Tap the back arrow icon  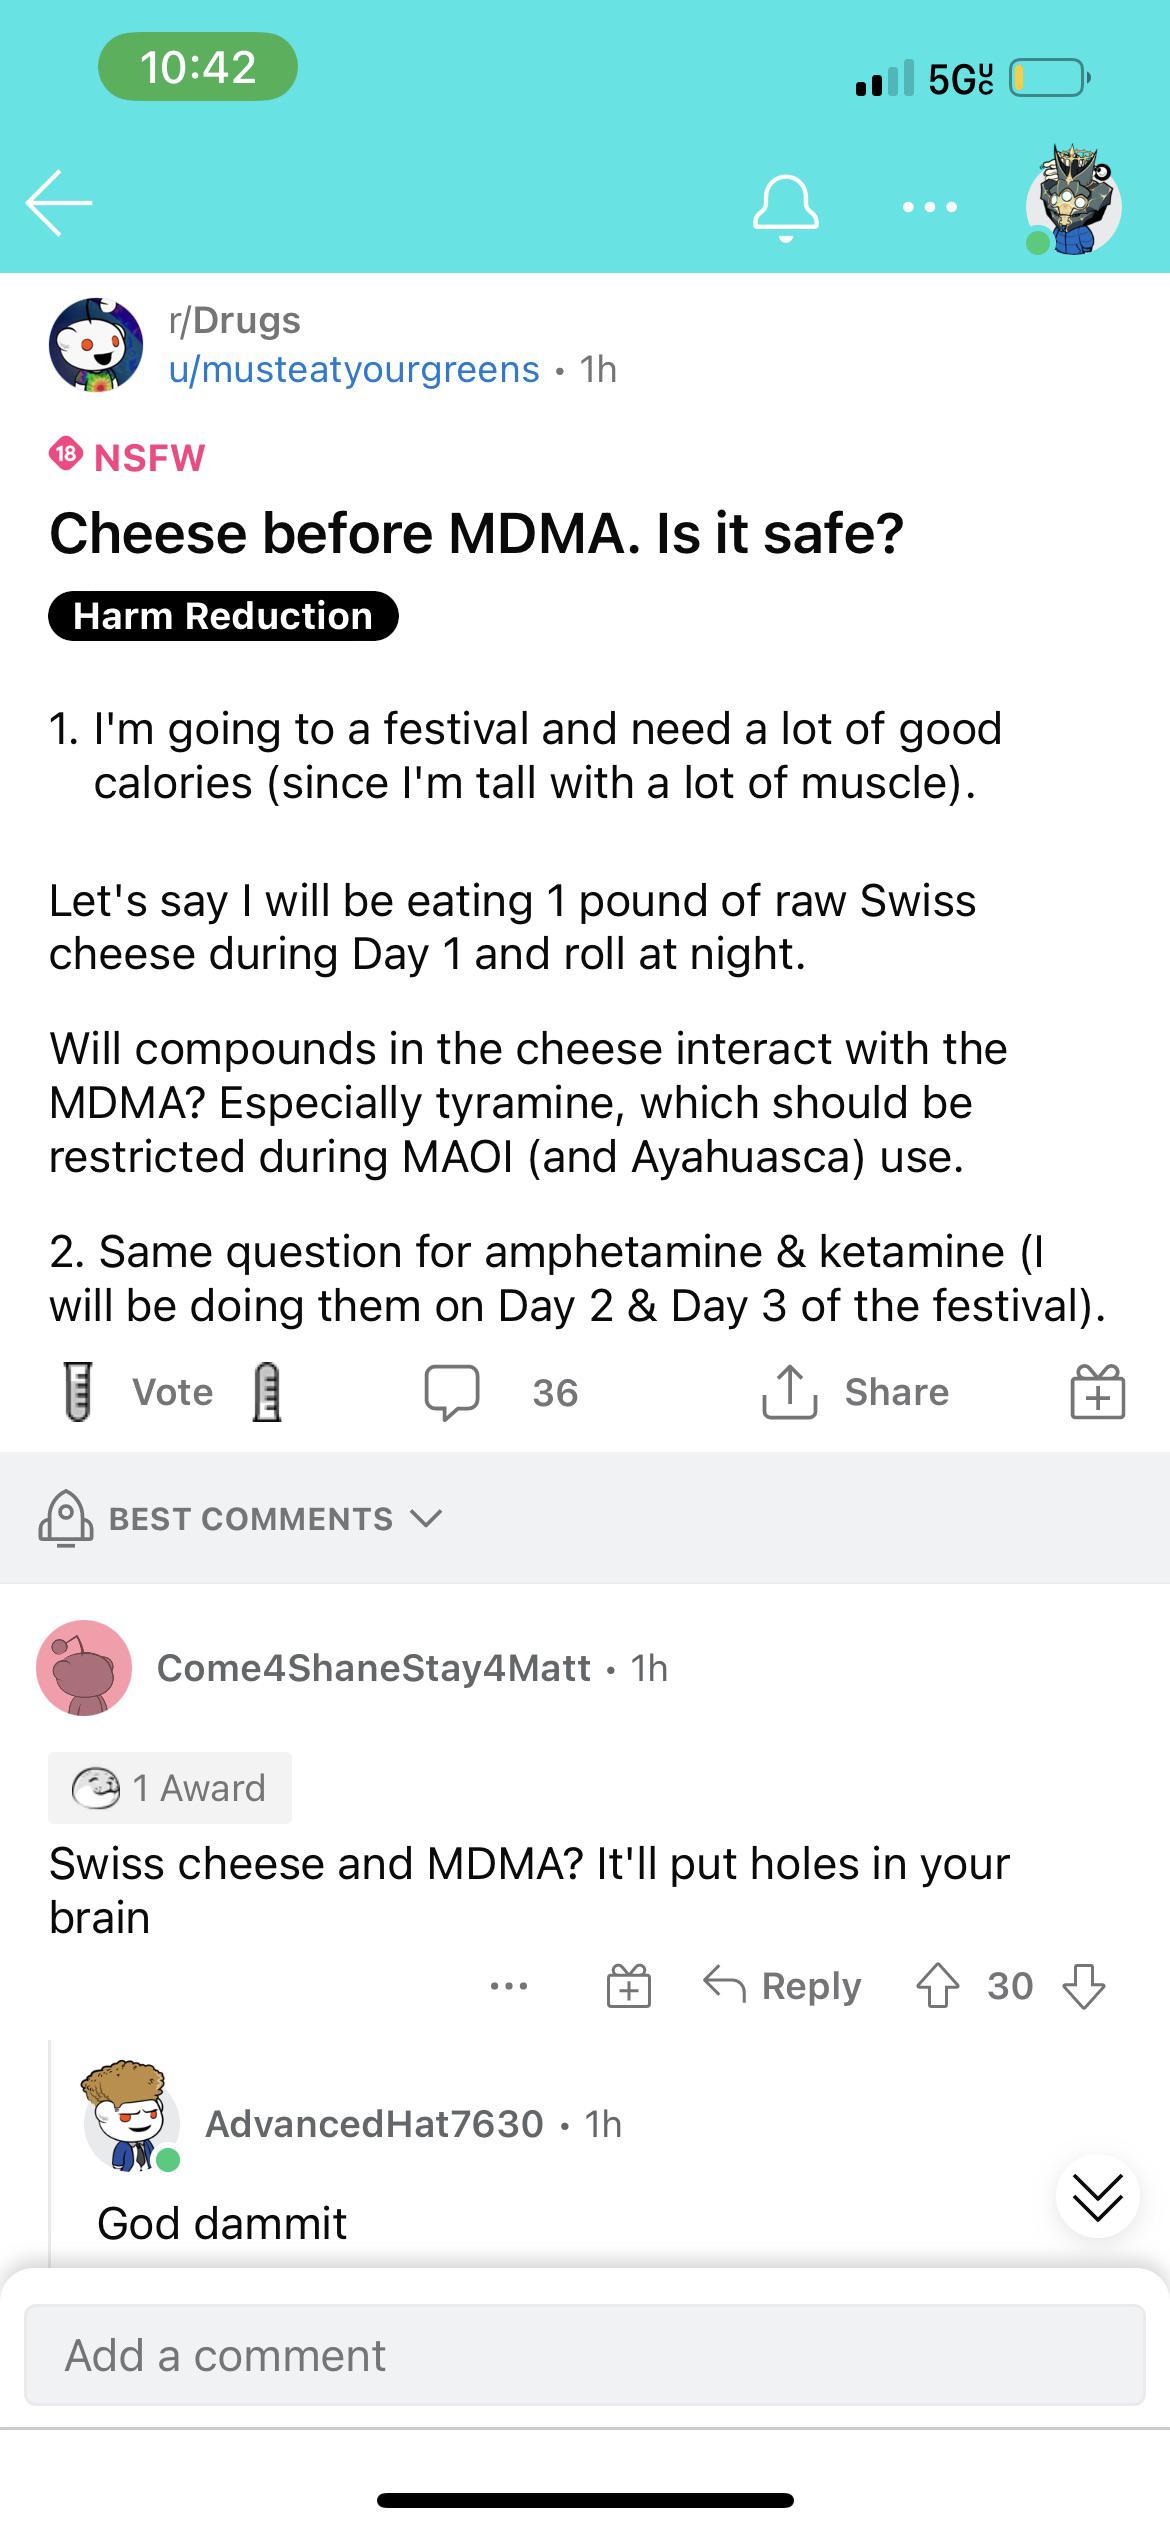[x=59, y=203]
